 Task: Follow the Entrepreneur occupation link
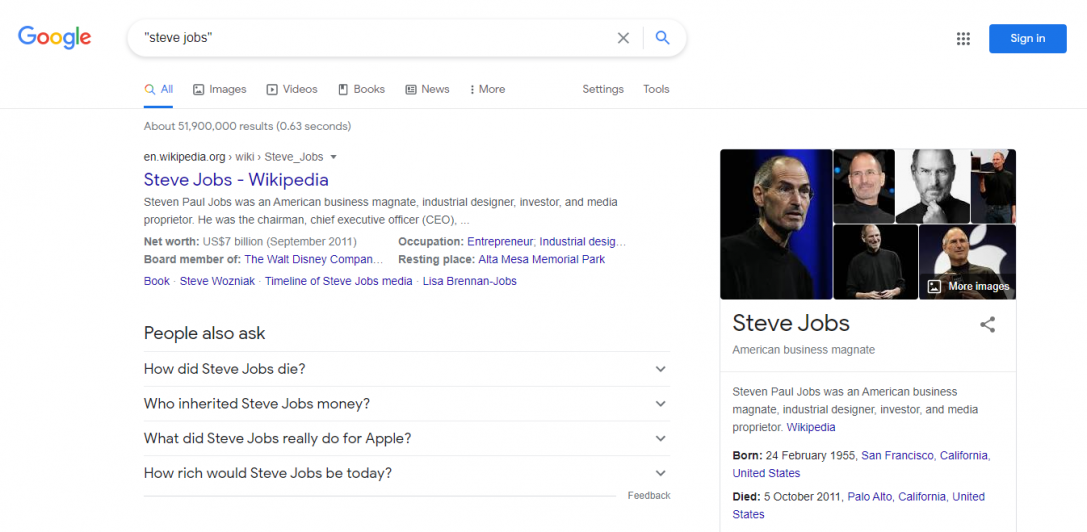(x=501, y=241)
